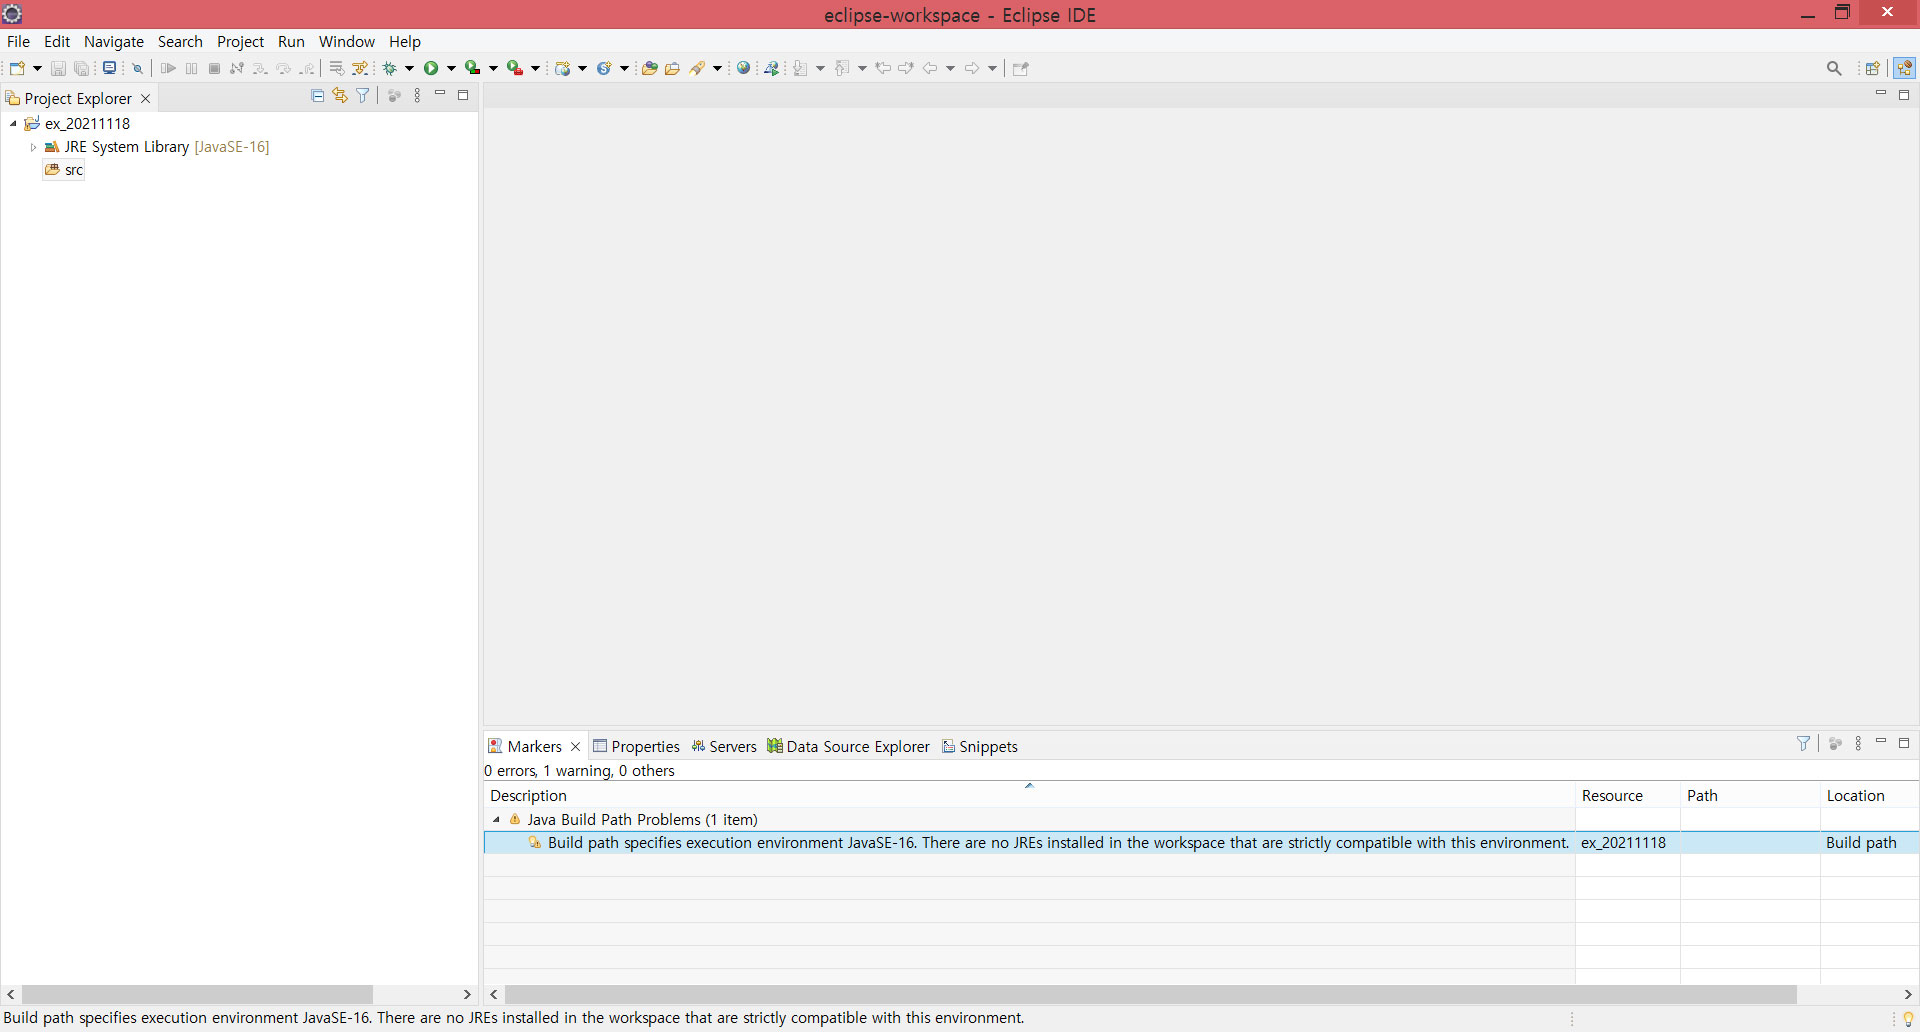Screen dimensions: 1920x1032
Task: Open the Run configurations dropdown arrow
Action: click(x=451, y=68)
